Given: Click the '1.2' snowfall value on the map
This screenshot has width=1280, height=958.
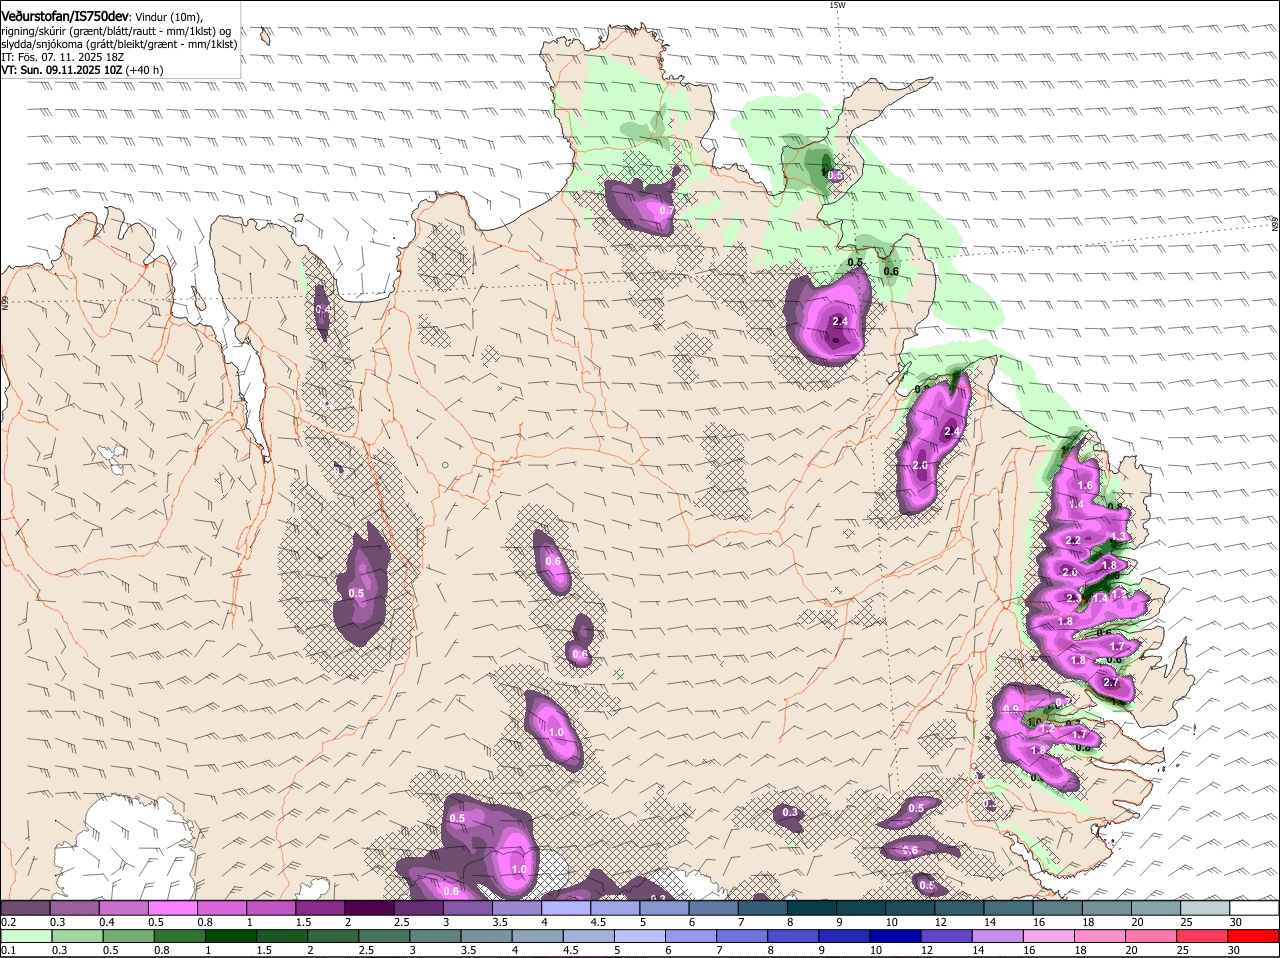Looking at the screenshot, I should tap(1047, 730).
